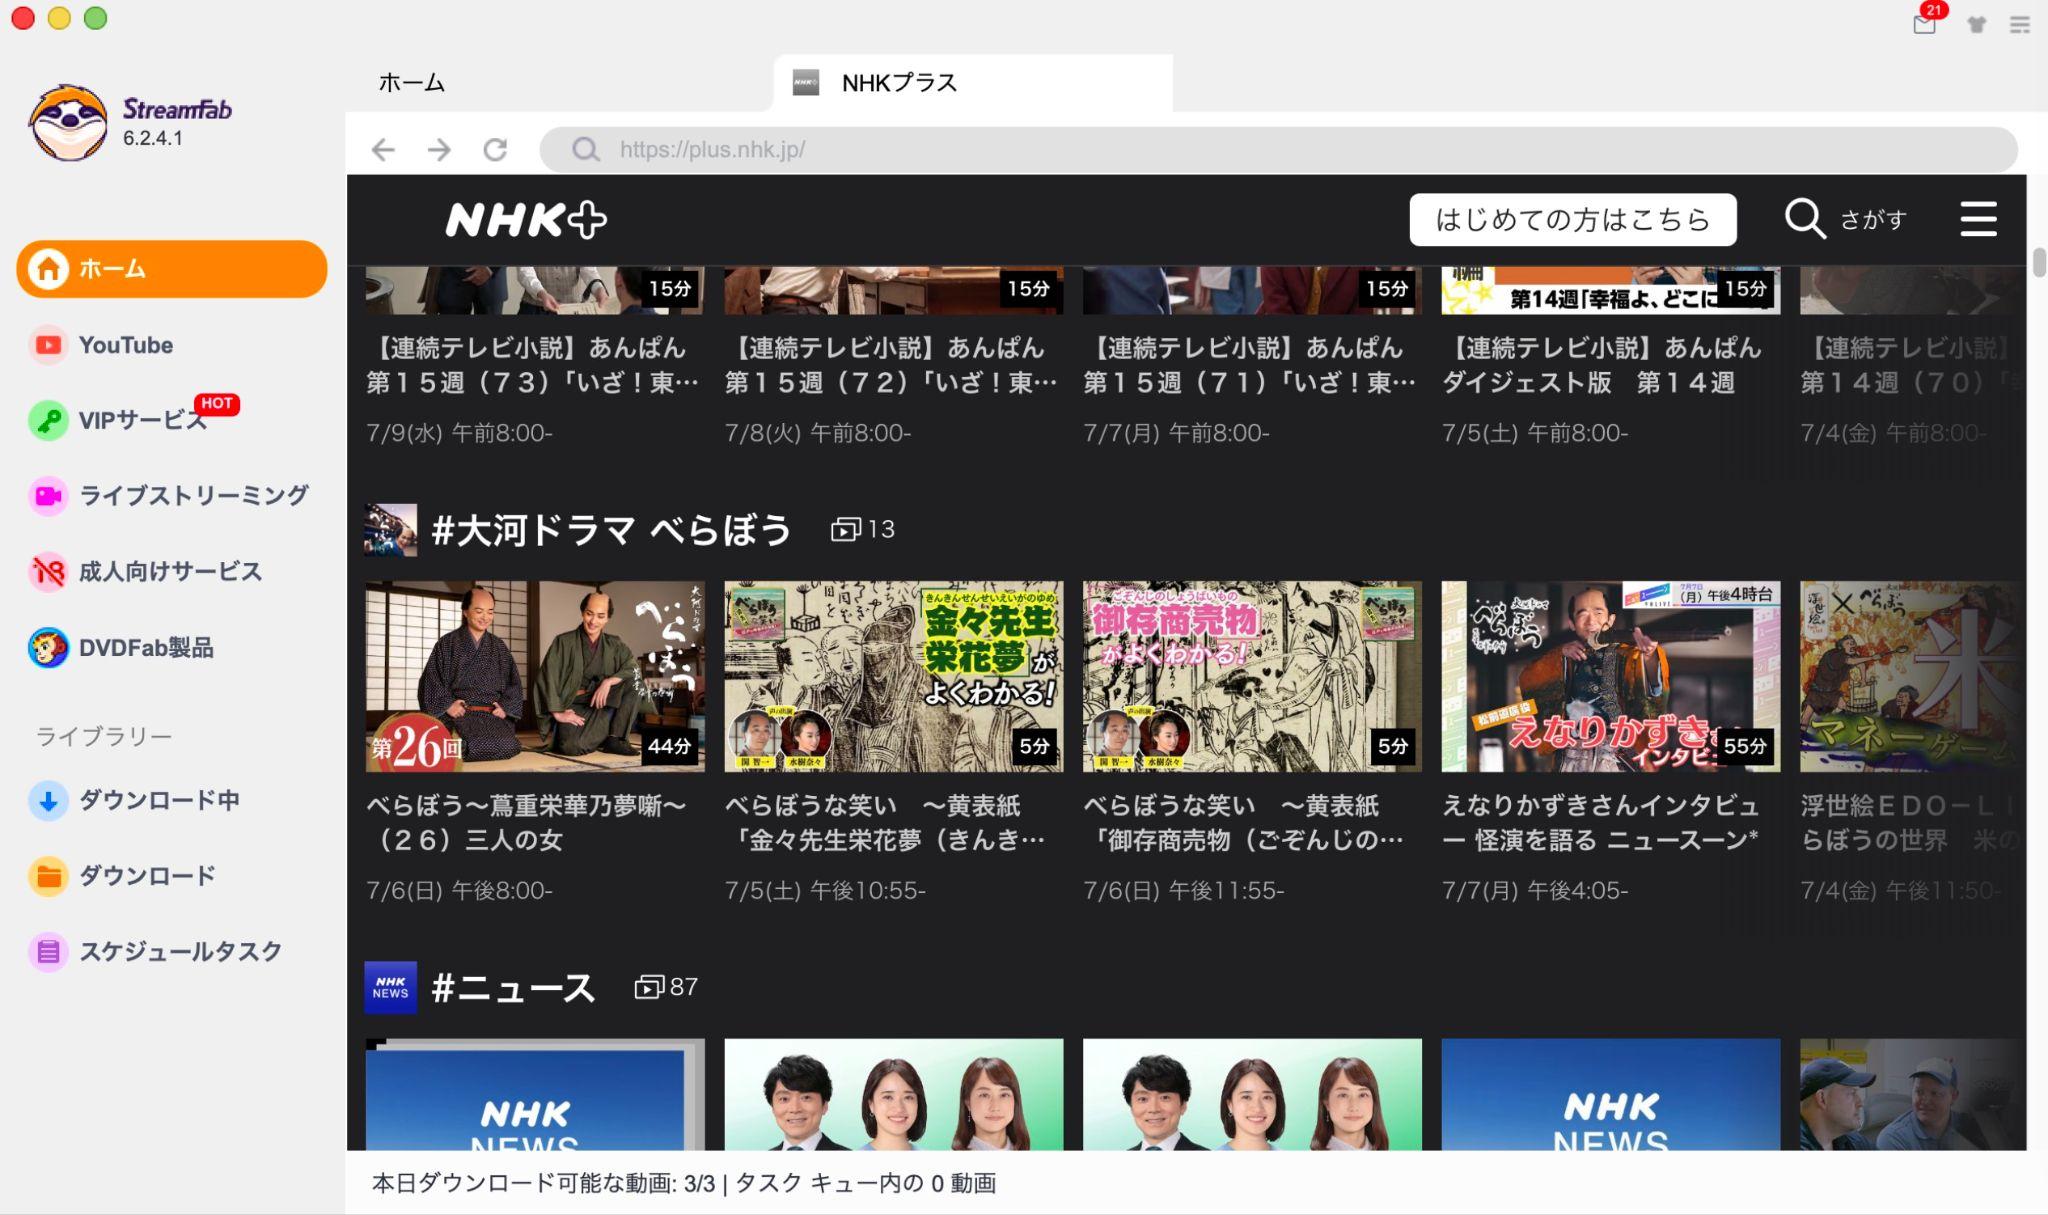Open the first NHK NEWS thumbnail
This screenshot has height=1215, width=2048.
pyautogui.click(x=535, y=1094)
